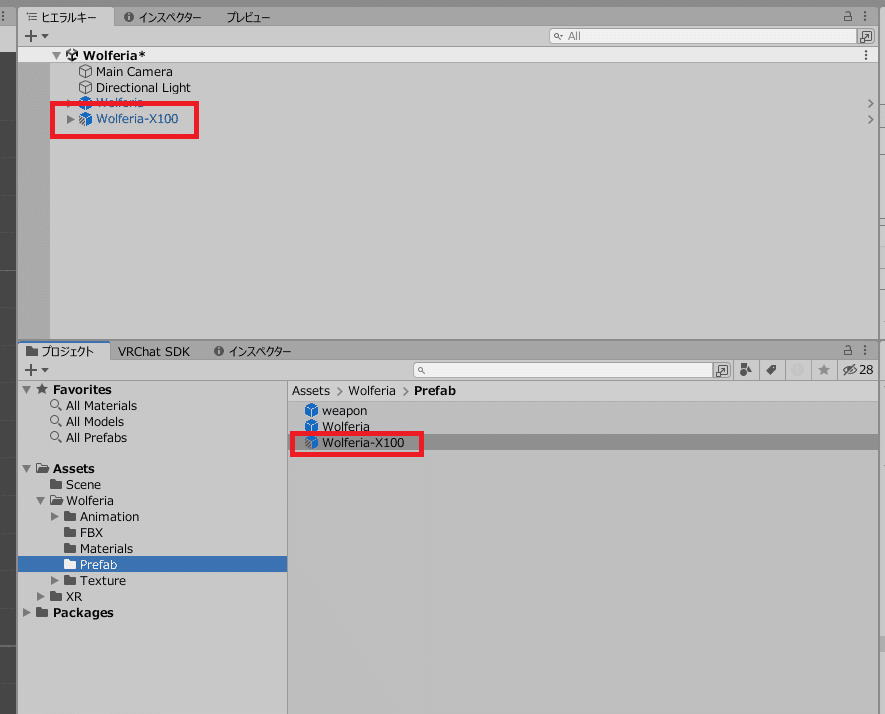
Task: Select the Packages folder
Action: point(83,612)
